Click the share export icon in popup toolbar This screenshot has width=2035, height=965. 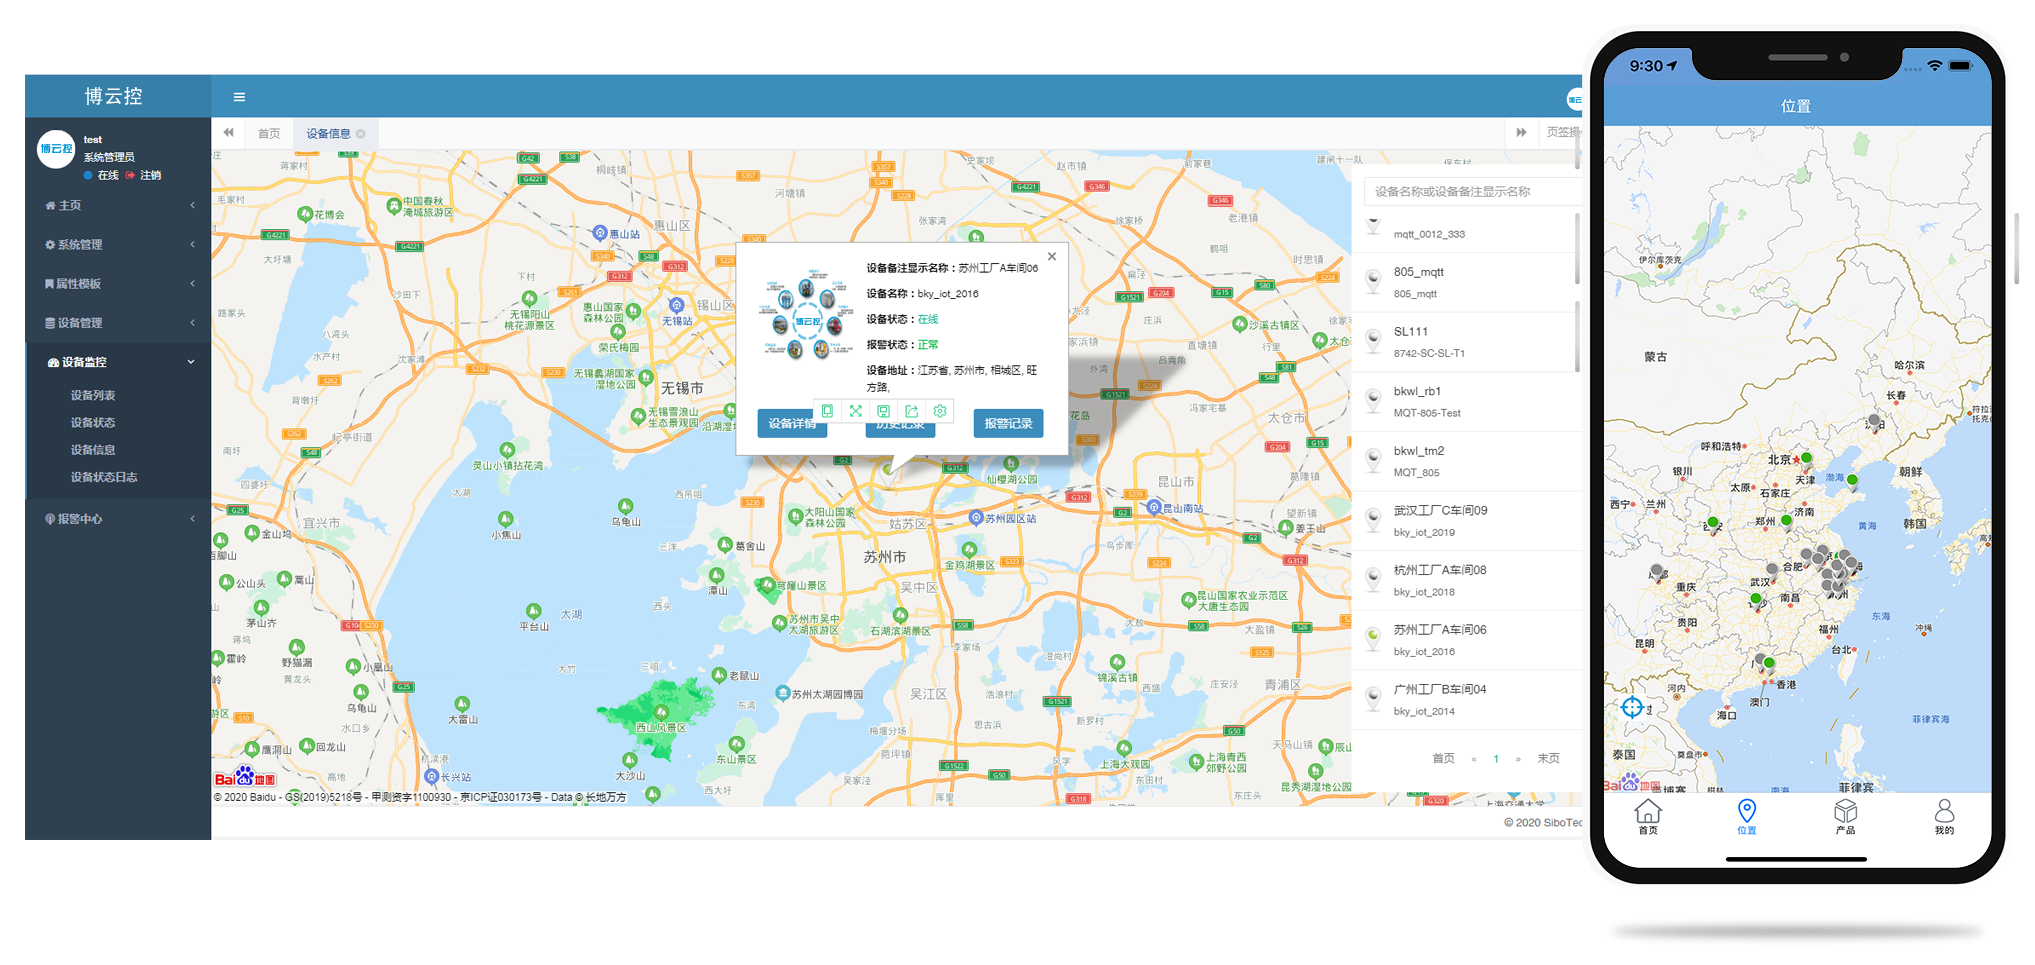[911, 411]
